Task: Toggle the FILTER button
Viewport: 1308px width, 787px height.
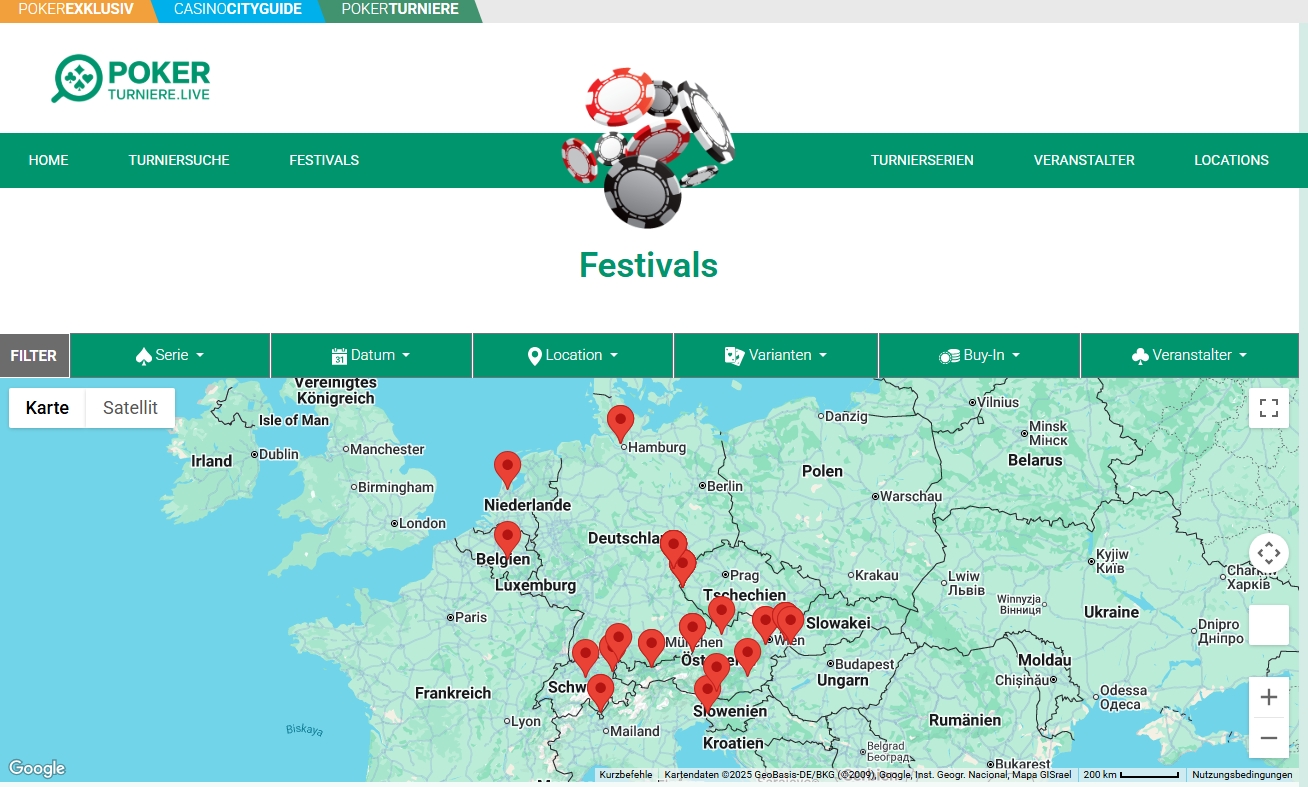Action: (34, 356)
